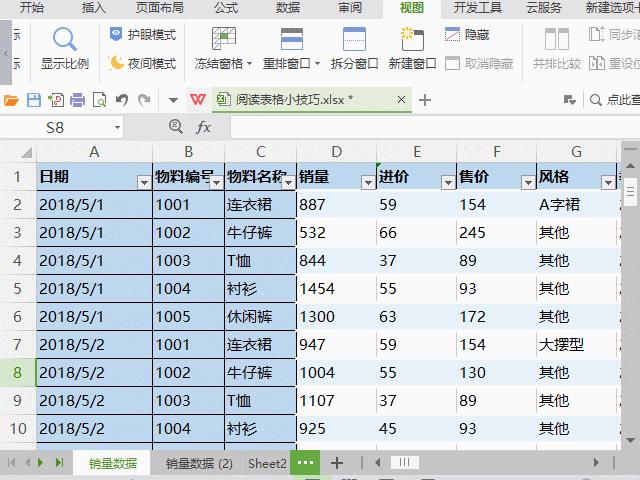Click the print icon
Viewport: 640px width, 480px height.
click(x=78, y=100)
